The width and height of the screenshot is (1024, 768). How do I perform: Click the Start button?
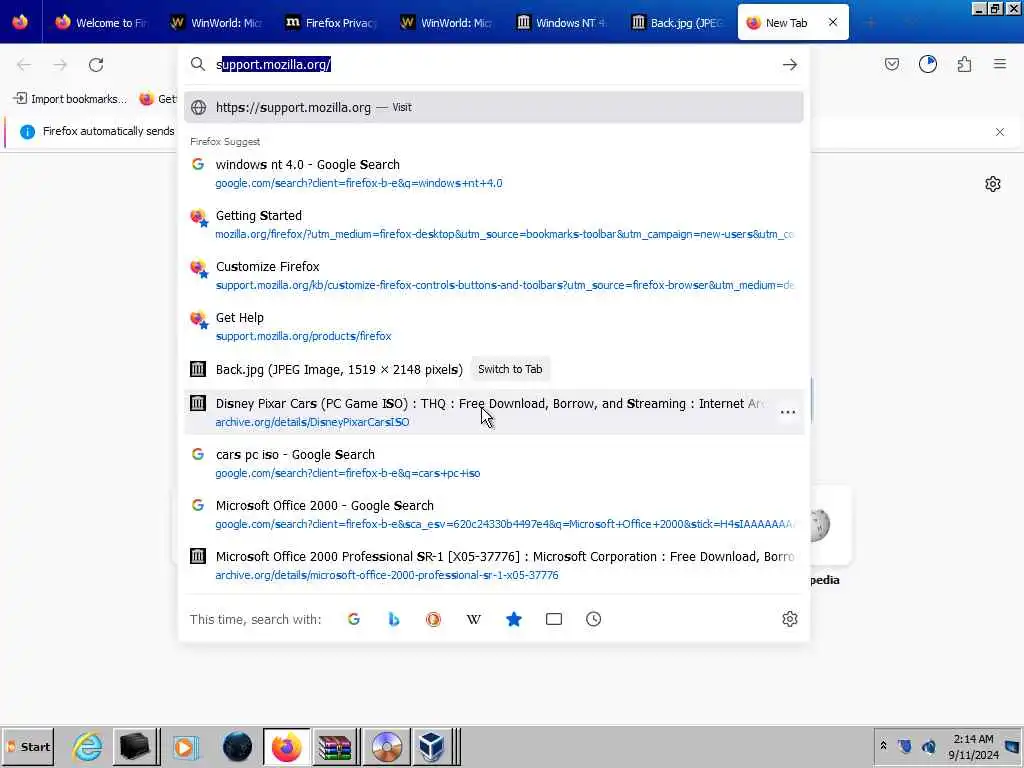click(x=28, y=746)
